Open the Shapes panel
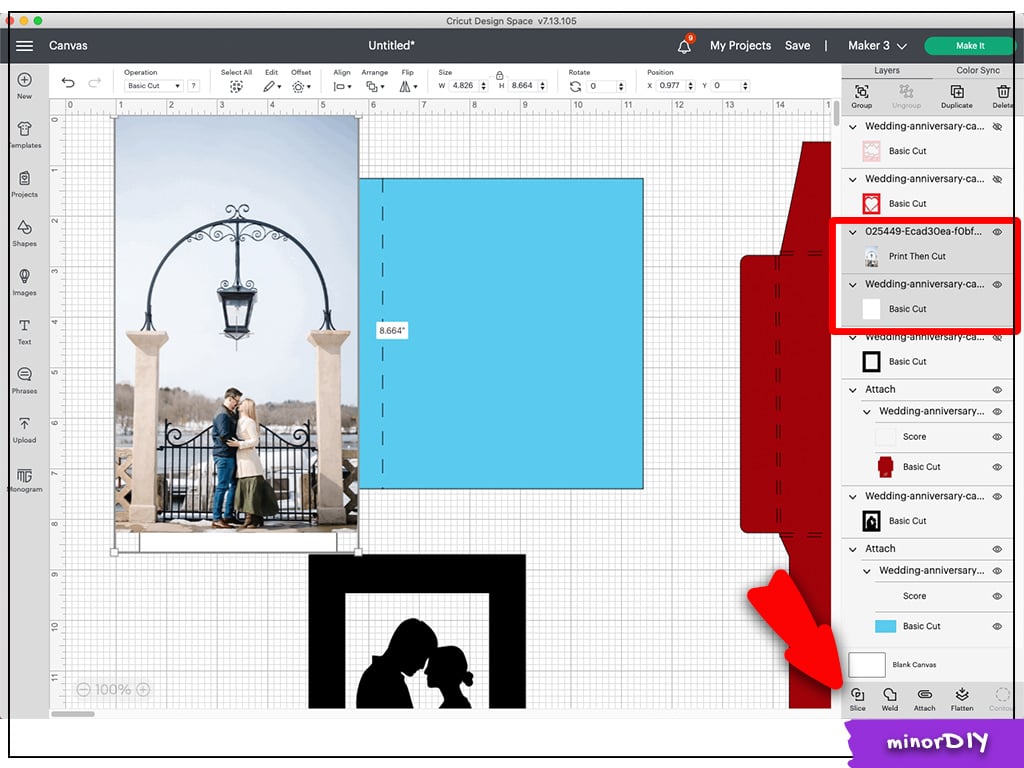Viewport: 1024px width, 768px height. click(x=24, y=233)
